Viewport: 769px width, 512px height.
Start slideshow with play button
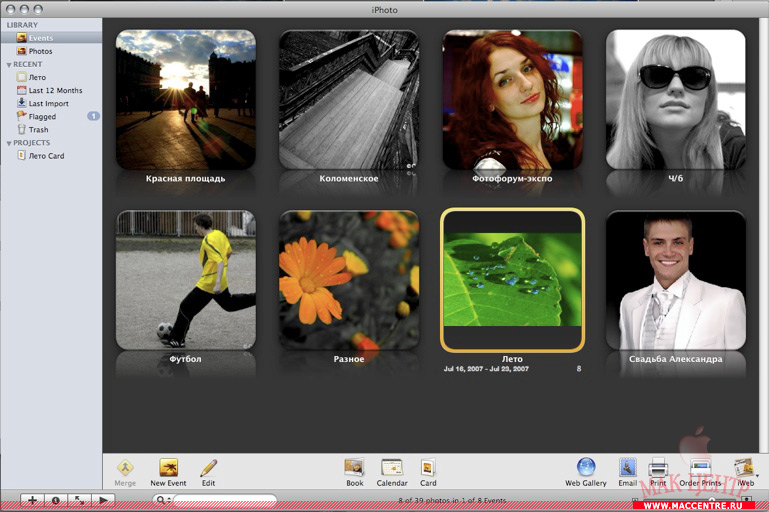(x=103, y=500)
